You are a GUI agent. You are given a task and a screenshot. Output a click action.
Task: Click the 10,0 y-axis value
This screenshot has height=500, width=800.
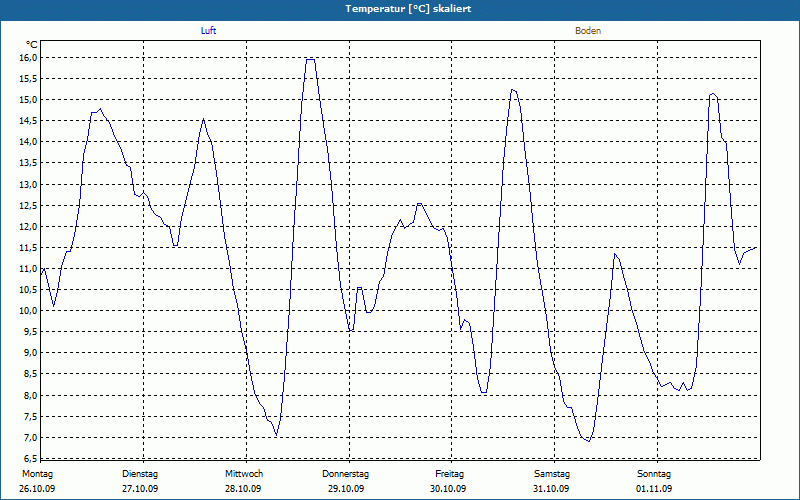[x=29, y=311]
